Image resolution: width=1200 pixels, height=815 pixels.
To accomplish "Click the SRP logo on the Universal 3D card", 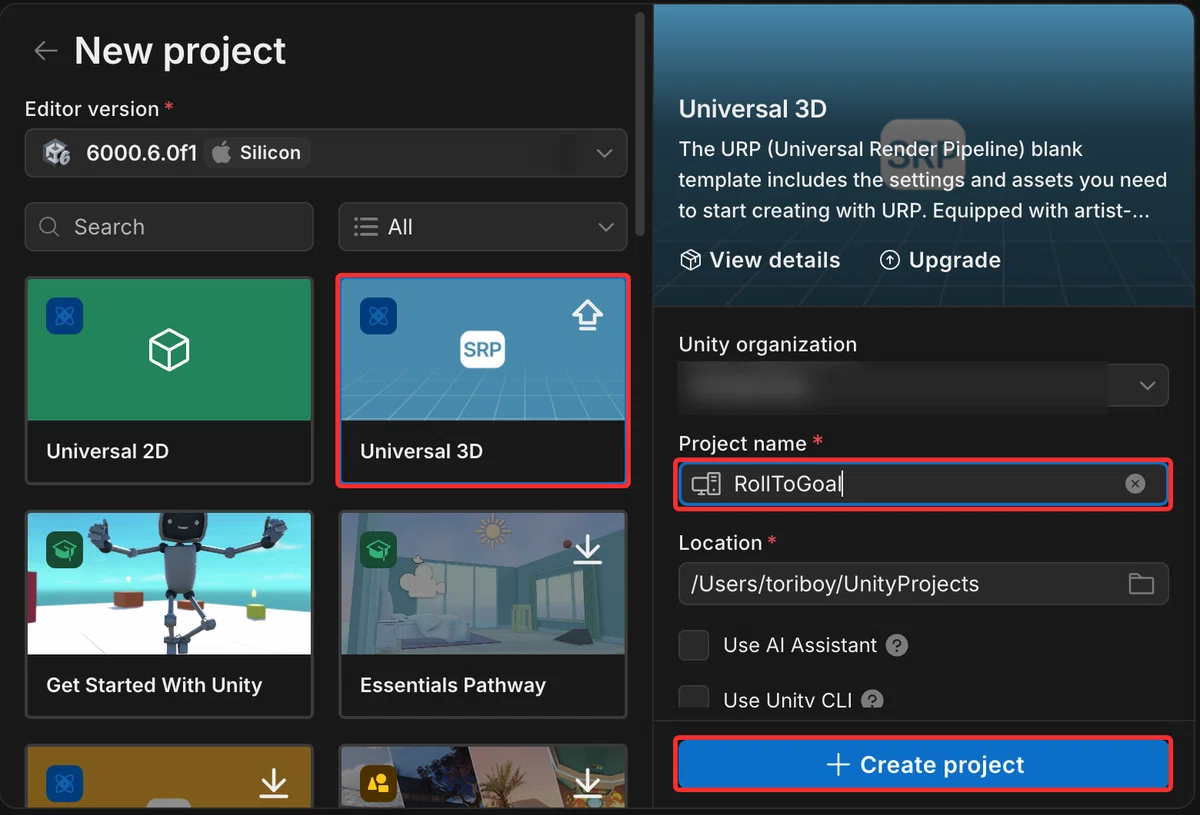I will [483, 350].
